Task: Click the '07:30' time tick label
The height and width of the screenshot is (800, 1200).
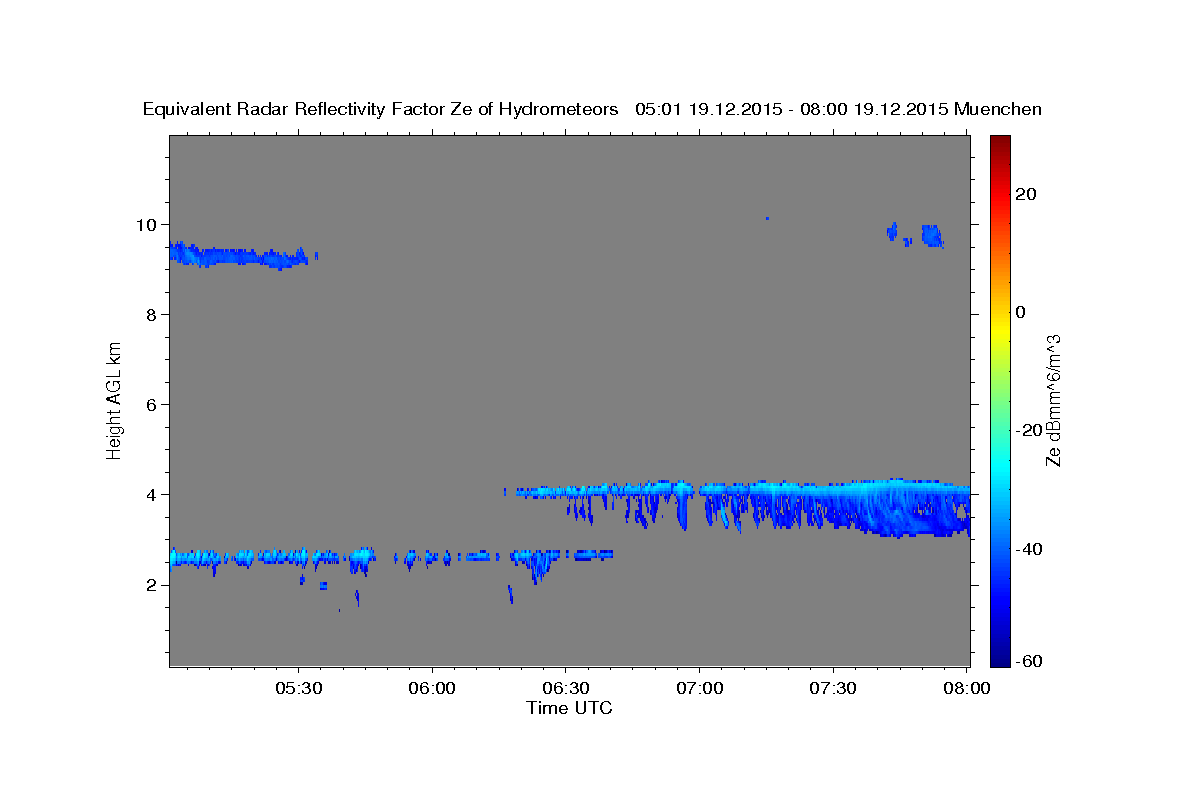Action: 832,689
